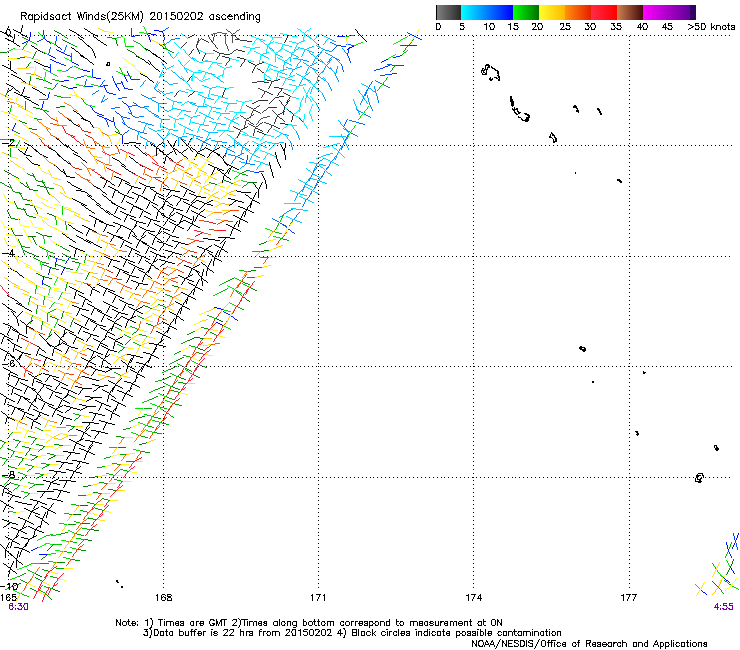The width and height of the screenshot is (740, 650).
Task: Click the green 15-20 knots color band
Action: pos(526,12)
